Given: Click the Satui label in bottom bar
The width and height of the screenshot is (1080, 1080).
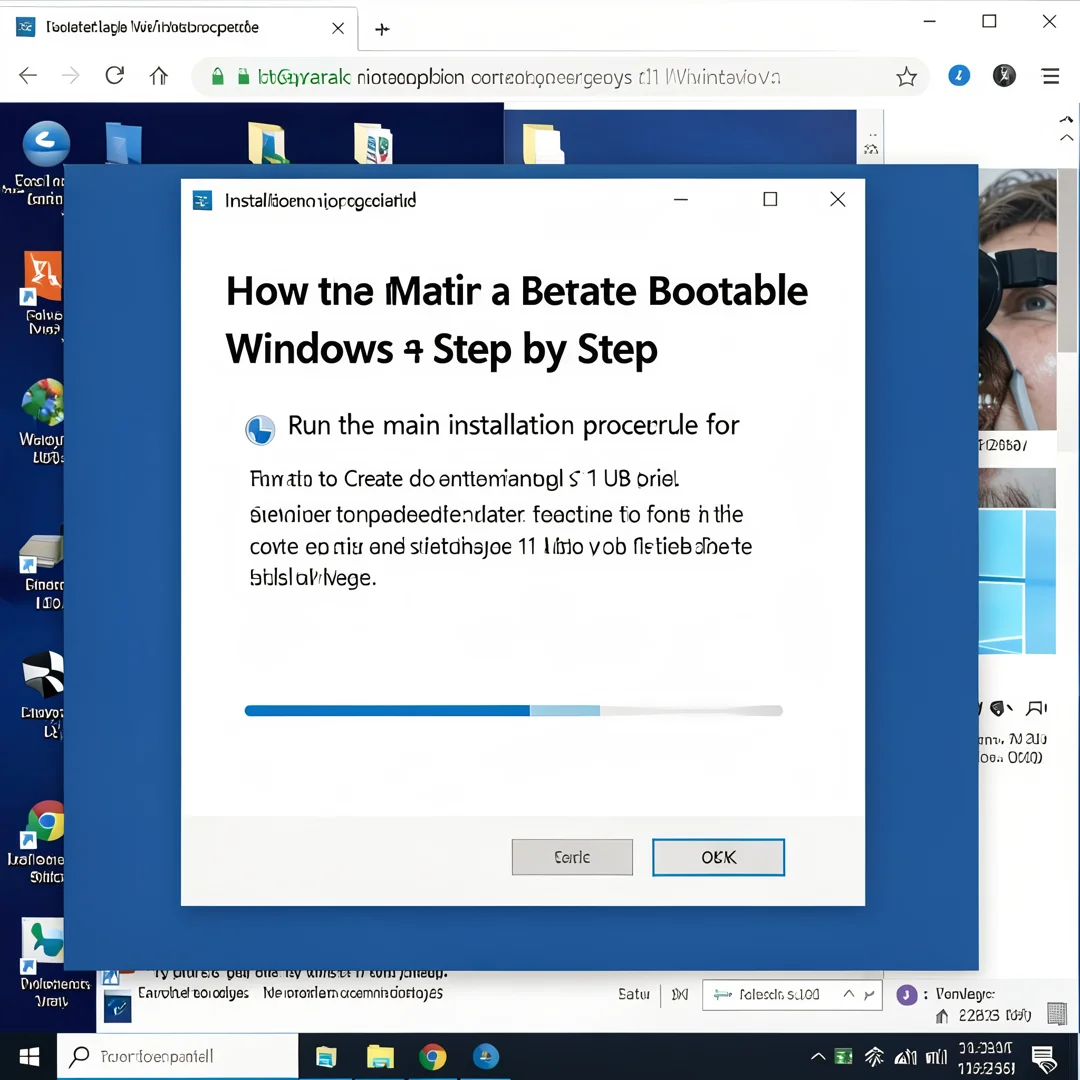Looking at the screenshot, I should [x=634, y=994].
